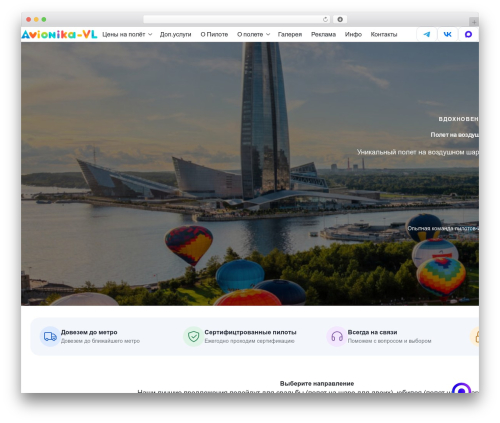500x423 pixels.
Task: Open Доп.услуги menu item
Action: coord(175,34)
